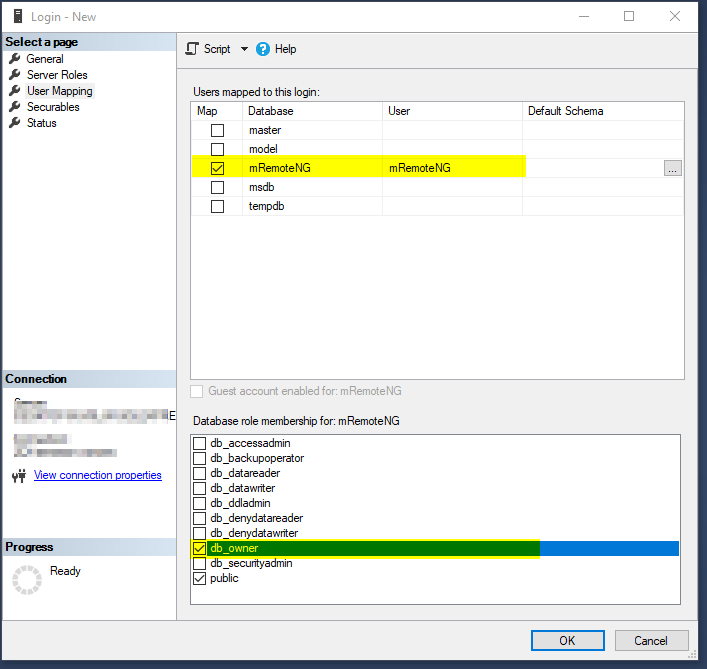Image resolution: width=707 pixels, height=669 pixels.
Task: Tick the db_denydatawriter role checkbox
Action: (199, 533)
